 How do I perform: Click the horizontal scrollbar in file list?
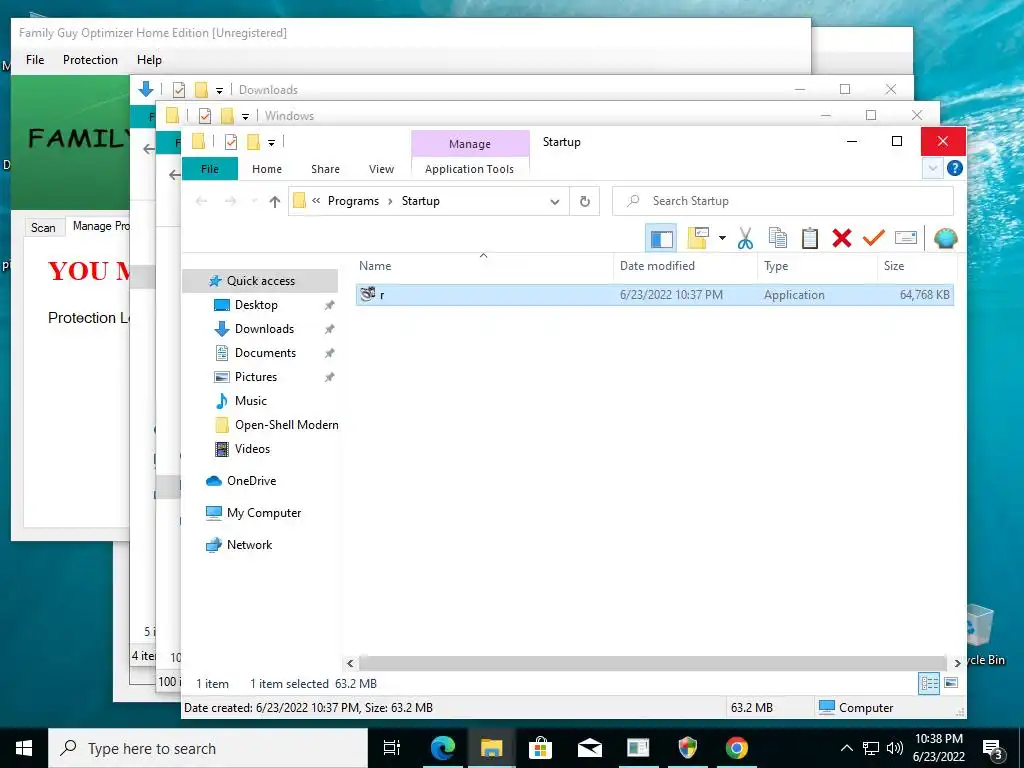[652, 663]
